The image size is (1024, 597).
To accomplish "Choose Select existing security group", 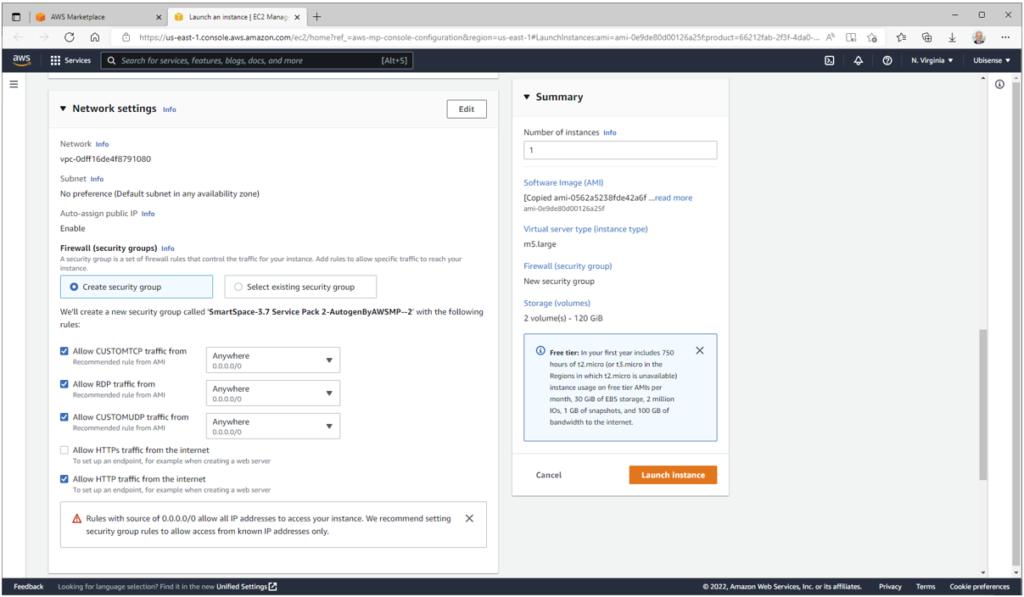I will point(300,287).
